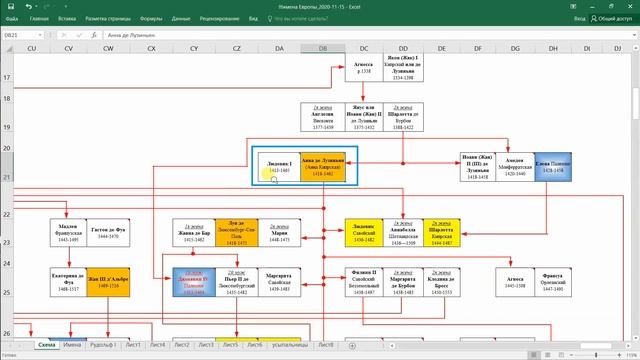Click the Амадея Монферратская cell

coord(515,167)
